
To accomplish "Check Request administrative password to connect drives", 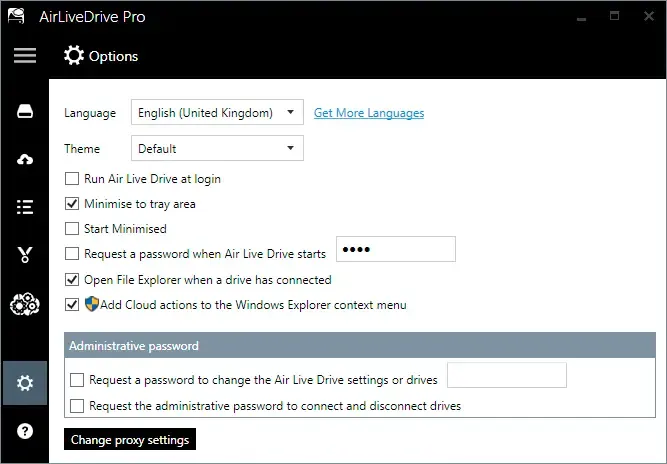I will tap(77, 406).
